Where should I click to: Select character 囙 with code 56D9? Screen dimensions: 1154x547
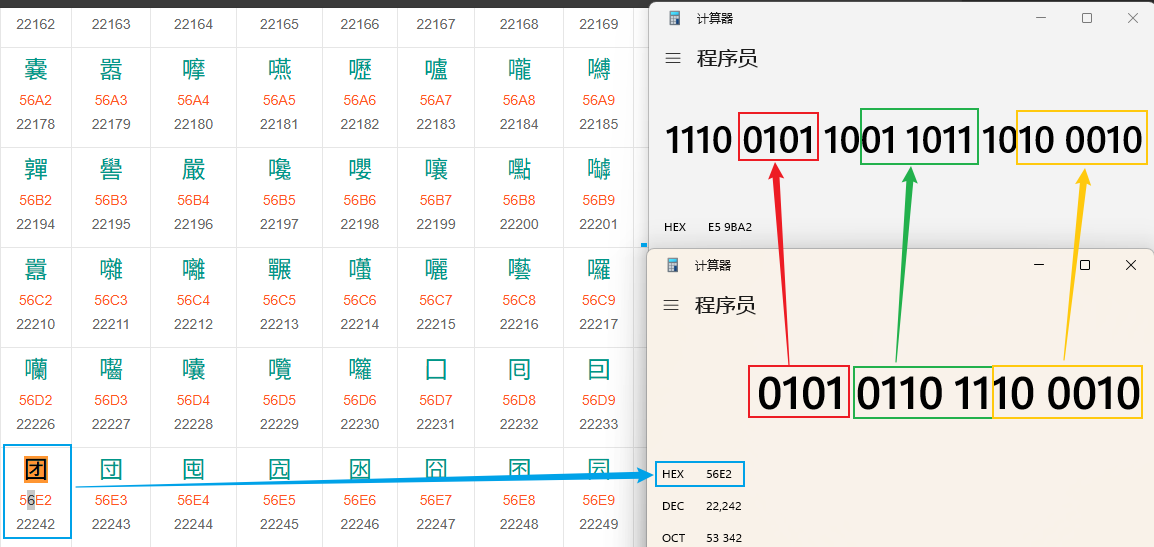pos(599,369)
